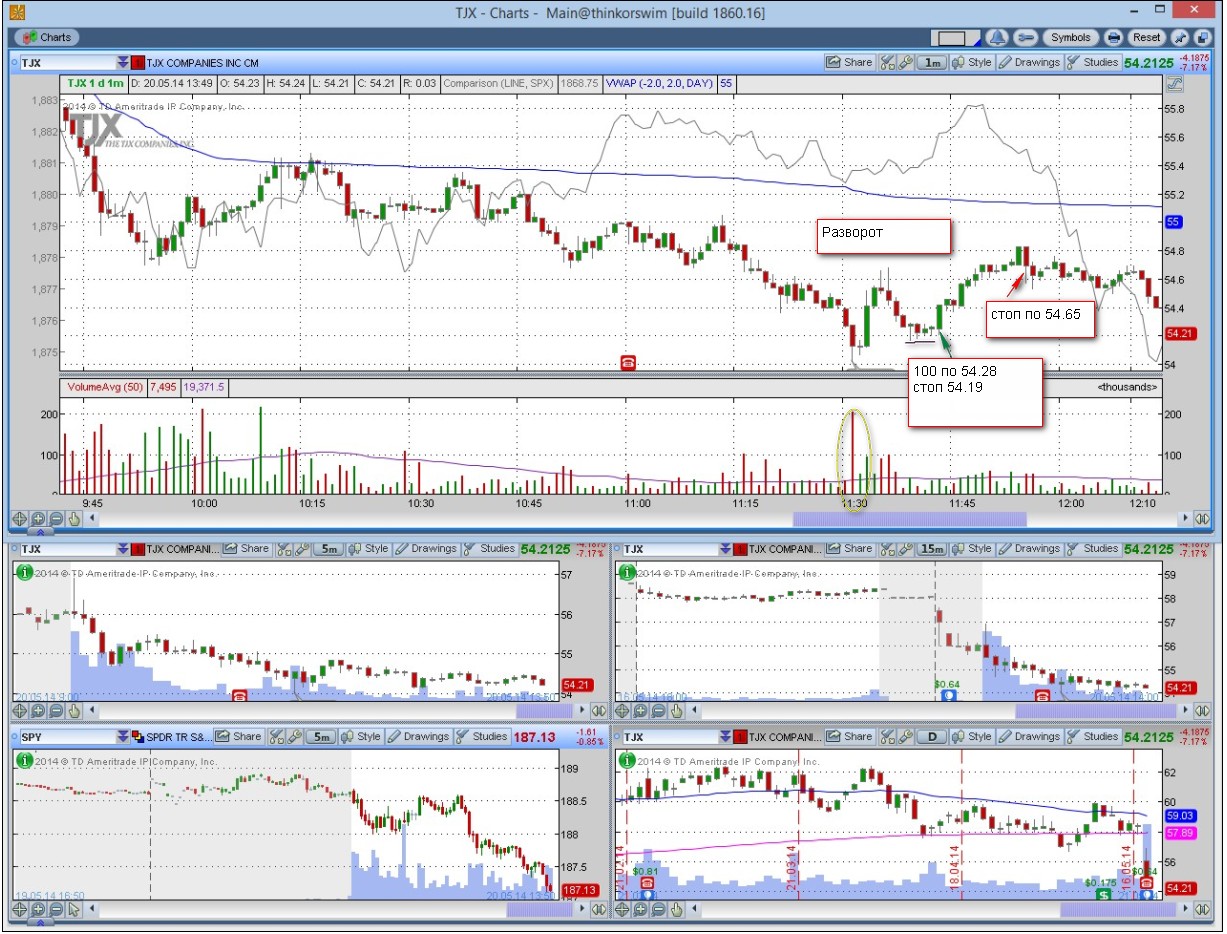Image resolution: width=1227 pixels, height=934 pixels.
Task: Click the green info icon on TJX 15m chart
Action: (627, 572)
